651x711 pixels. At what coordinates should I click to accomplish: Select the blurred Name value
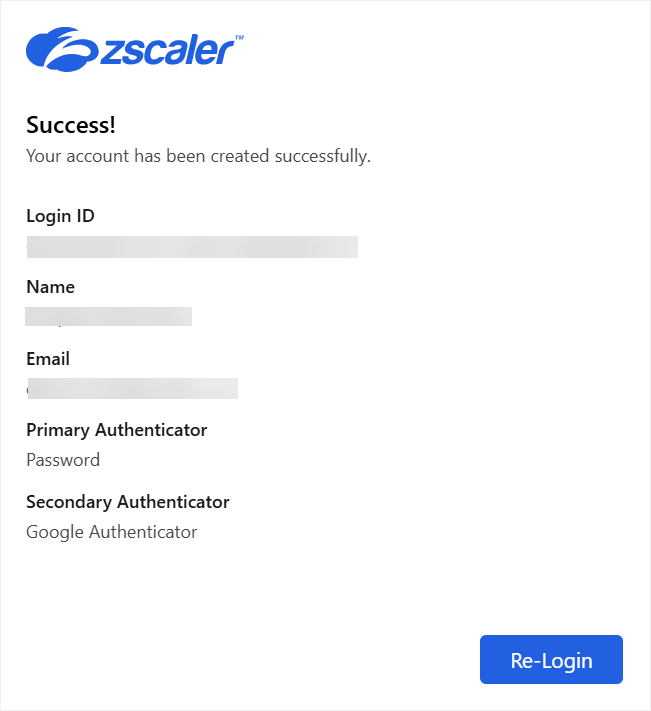pyautogui.click(x=109, y=317)
